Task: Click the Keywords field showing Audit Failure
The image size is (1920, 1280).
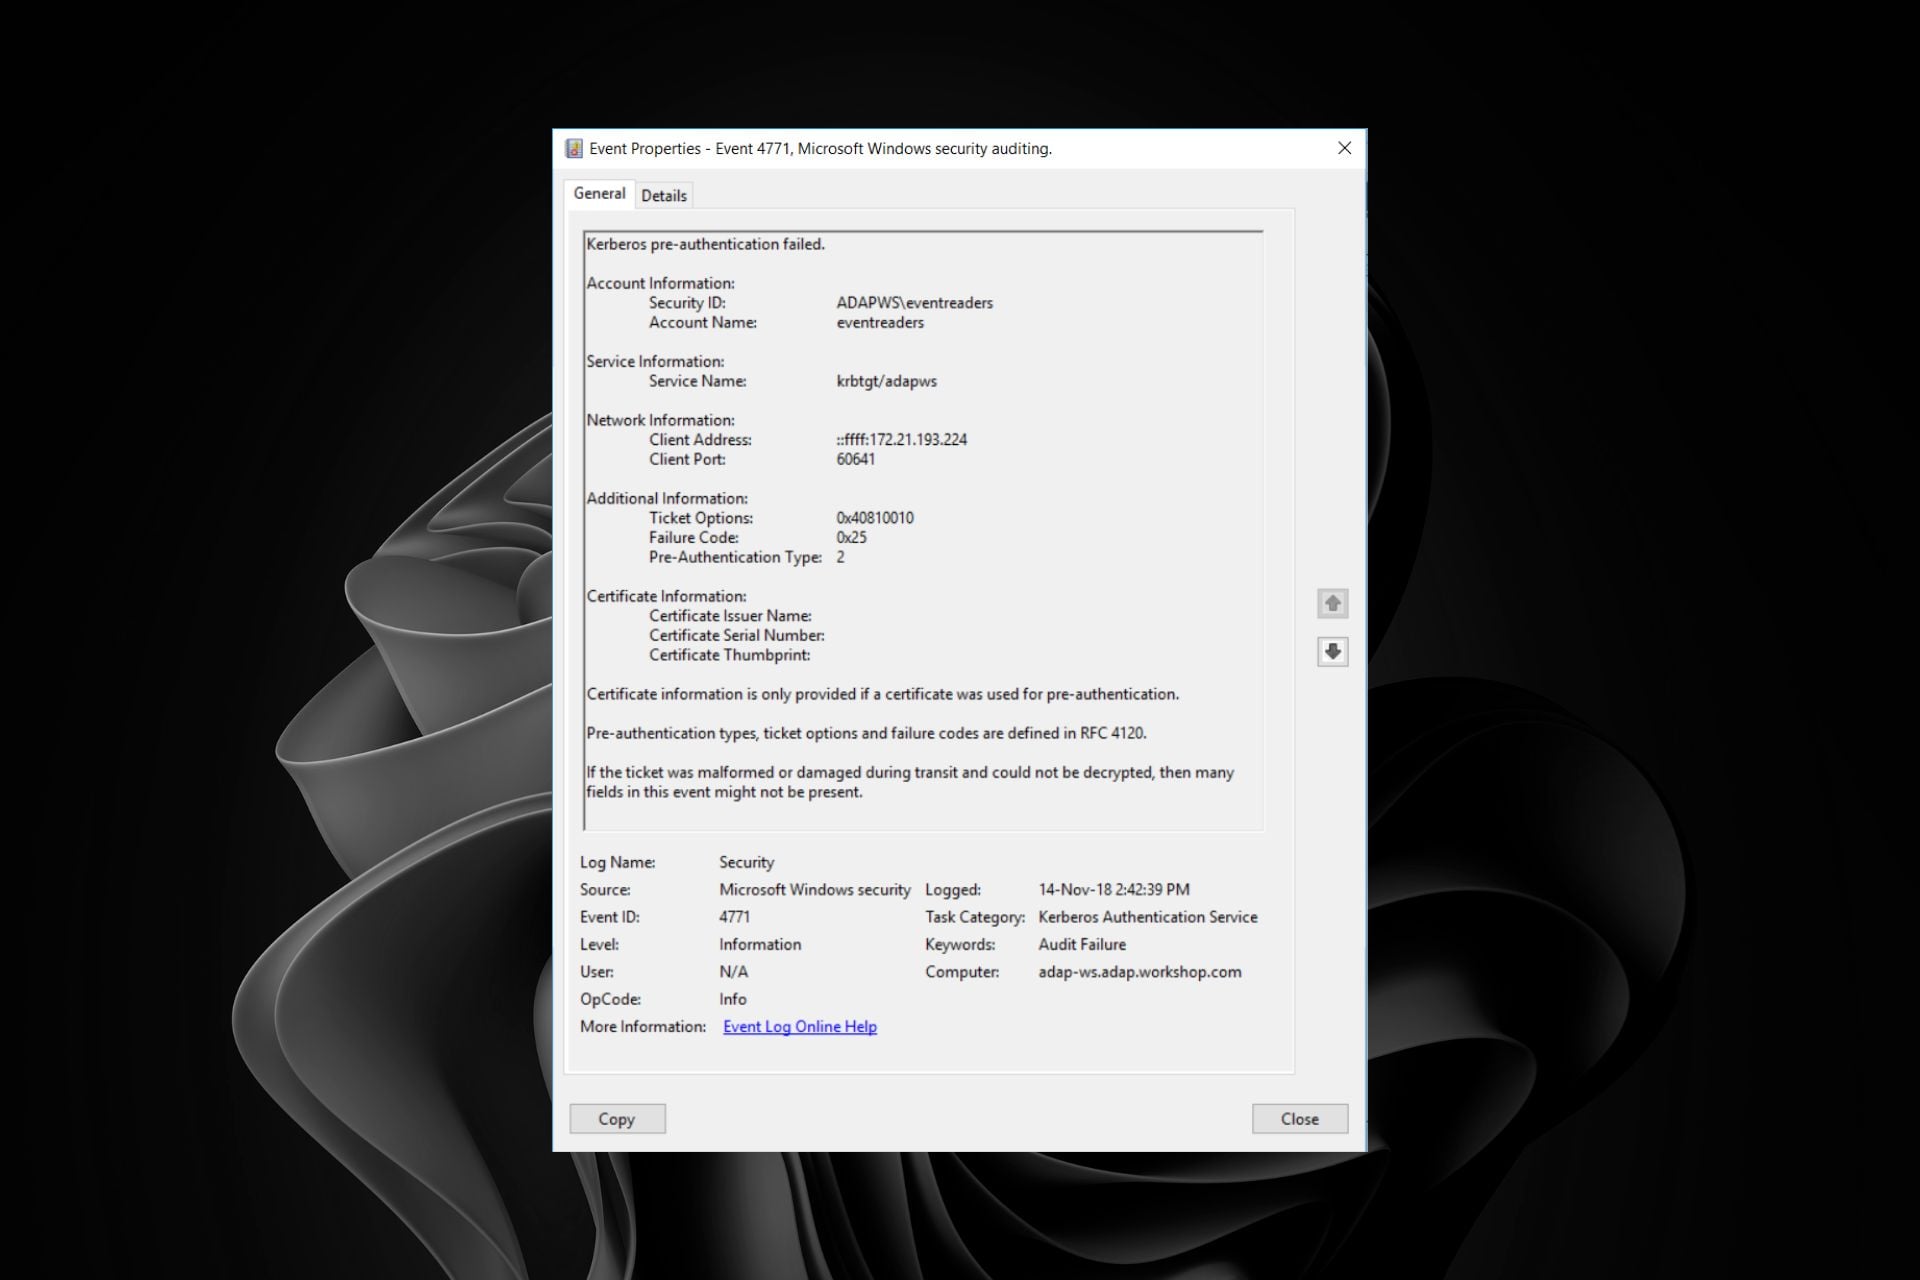Action: coord(1081,945)
